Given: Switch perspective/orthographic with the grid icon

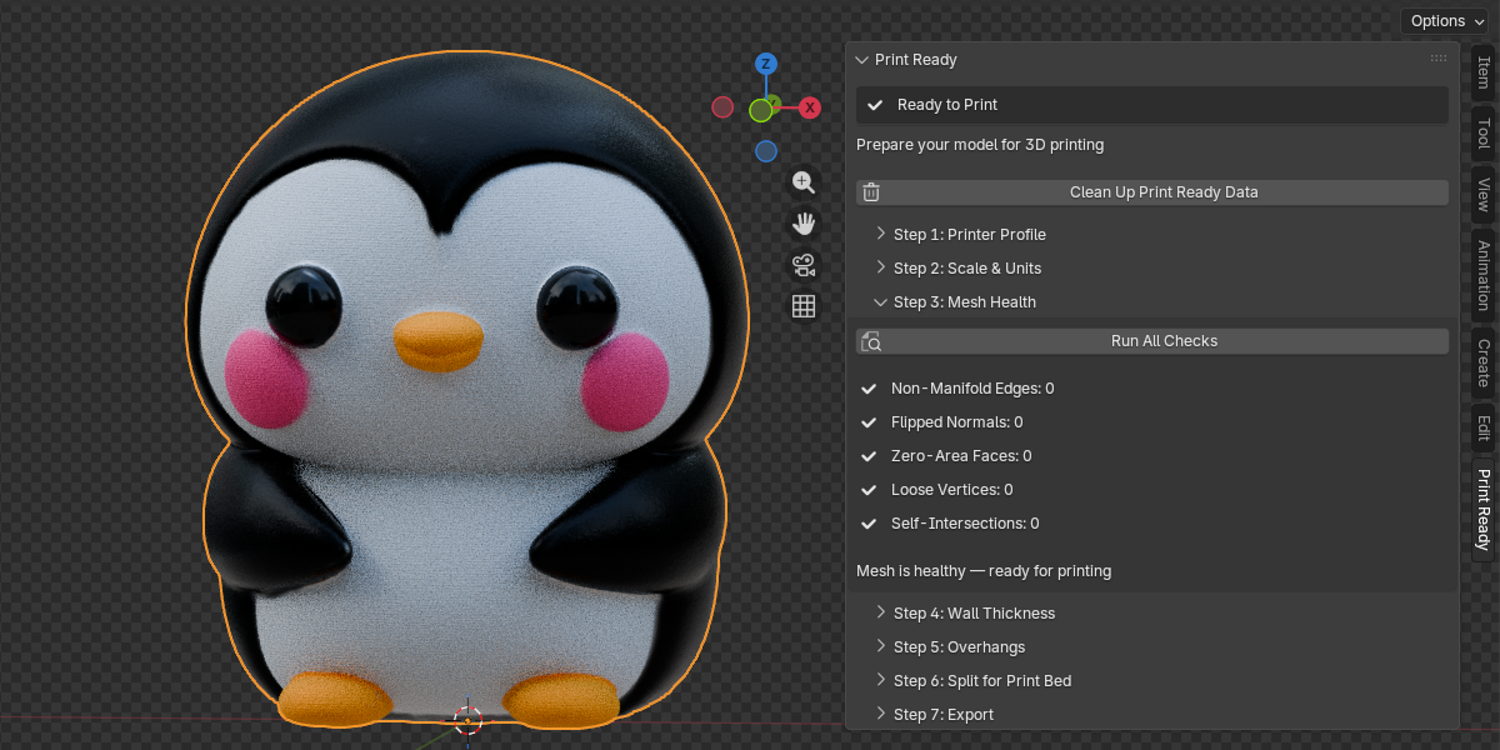Looking at the screenshot, I should (x=804, y=306).
